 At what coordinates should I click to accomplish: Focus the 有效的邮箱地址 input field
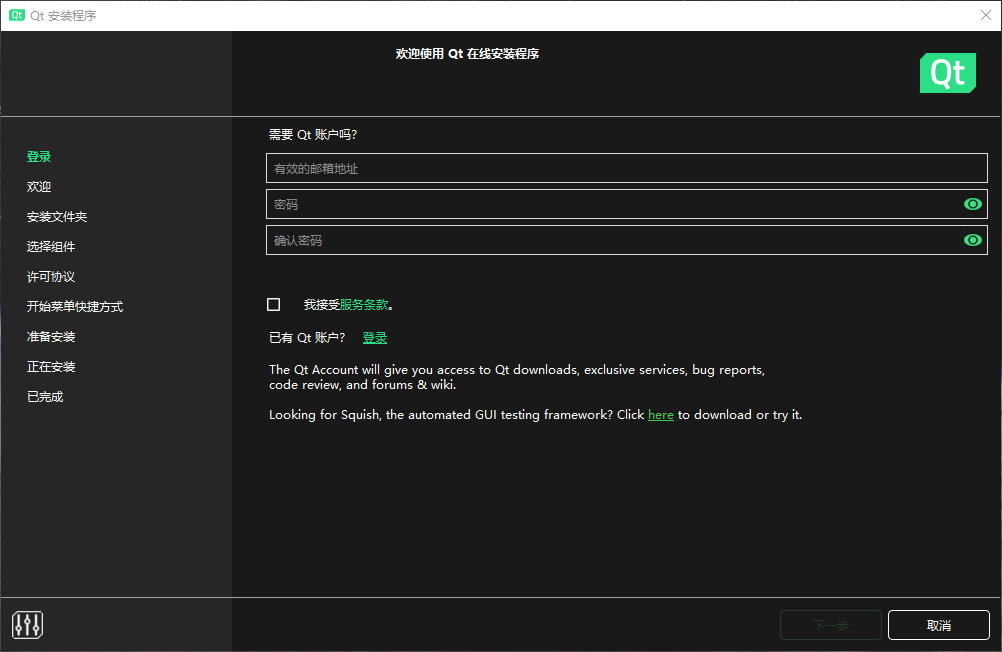(626, 168)
